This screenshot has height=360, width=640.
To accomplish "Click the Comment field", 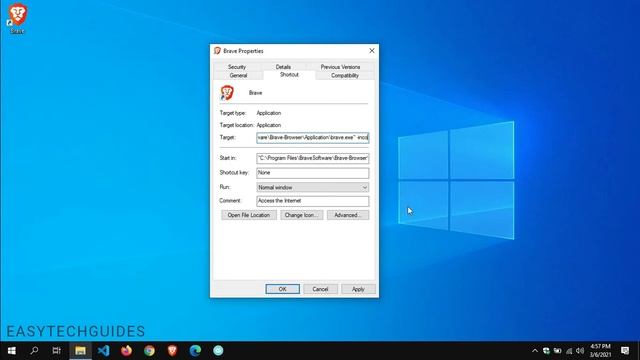I will 313,201.
